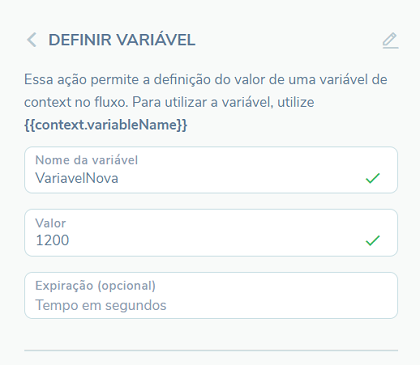Place cursor in the VariavelNova text
The height and width of the screenshot is (365, 420).
[77, 178]
